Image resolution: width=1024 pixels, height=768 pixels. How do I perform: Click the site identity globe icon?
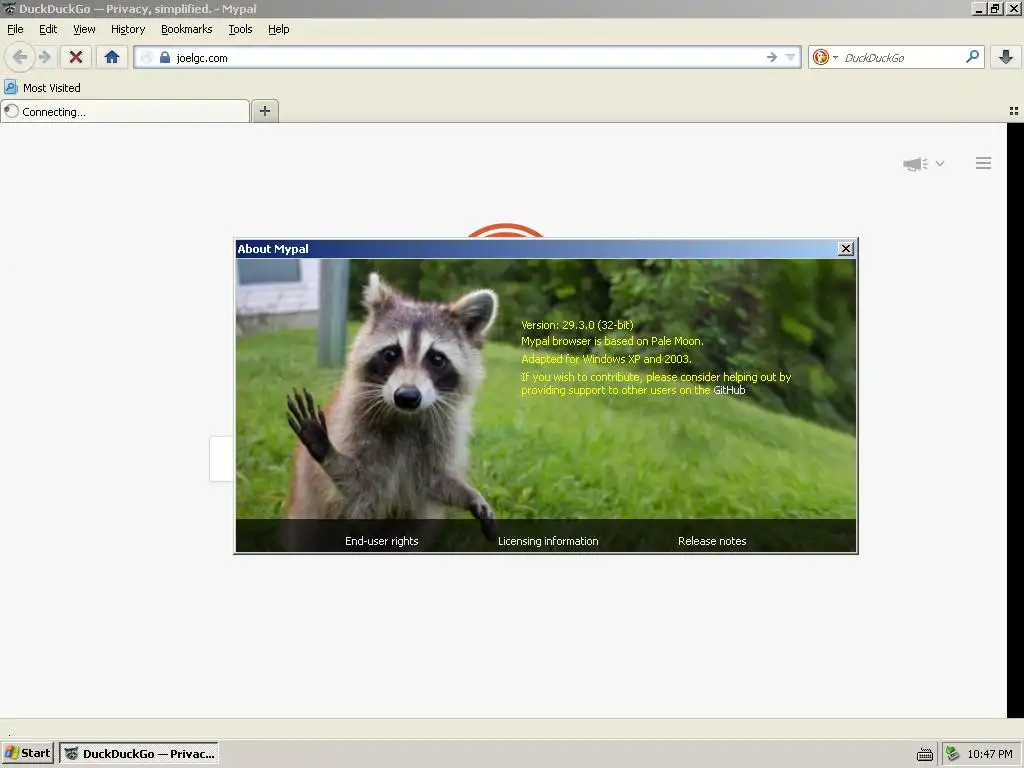tap(148, 57)
